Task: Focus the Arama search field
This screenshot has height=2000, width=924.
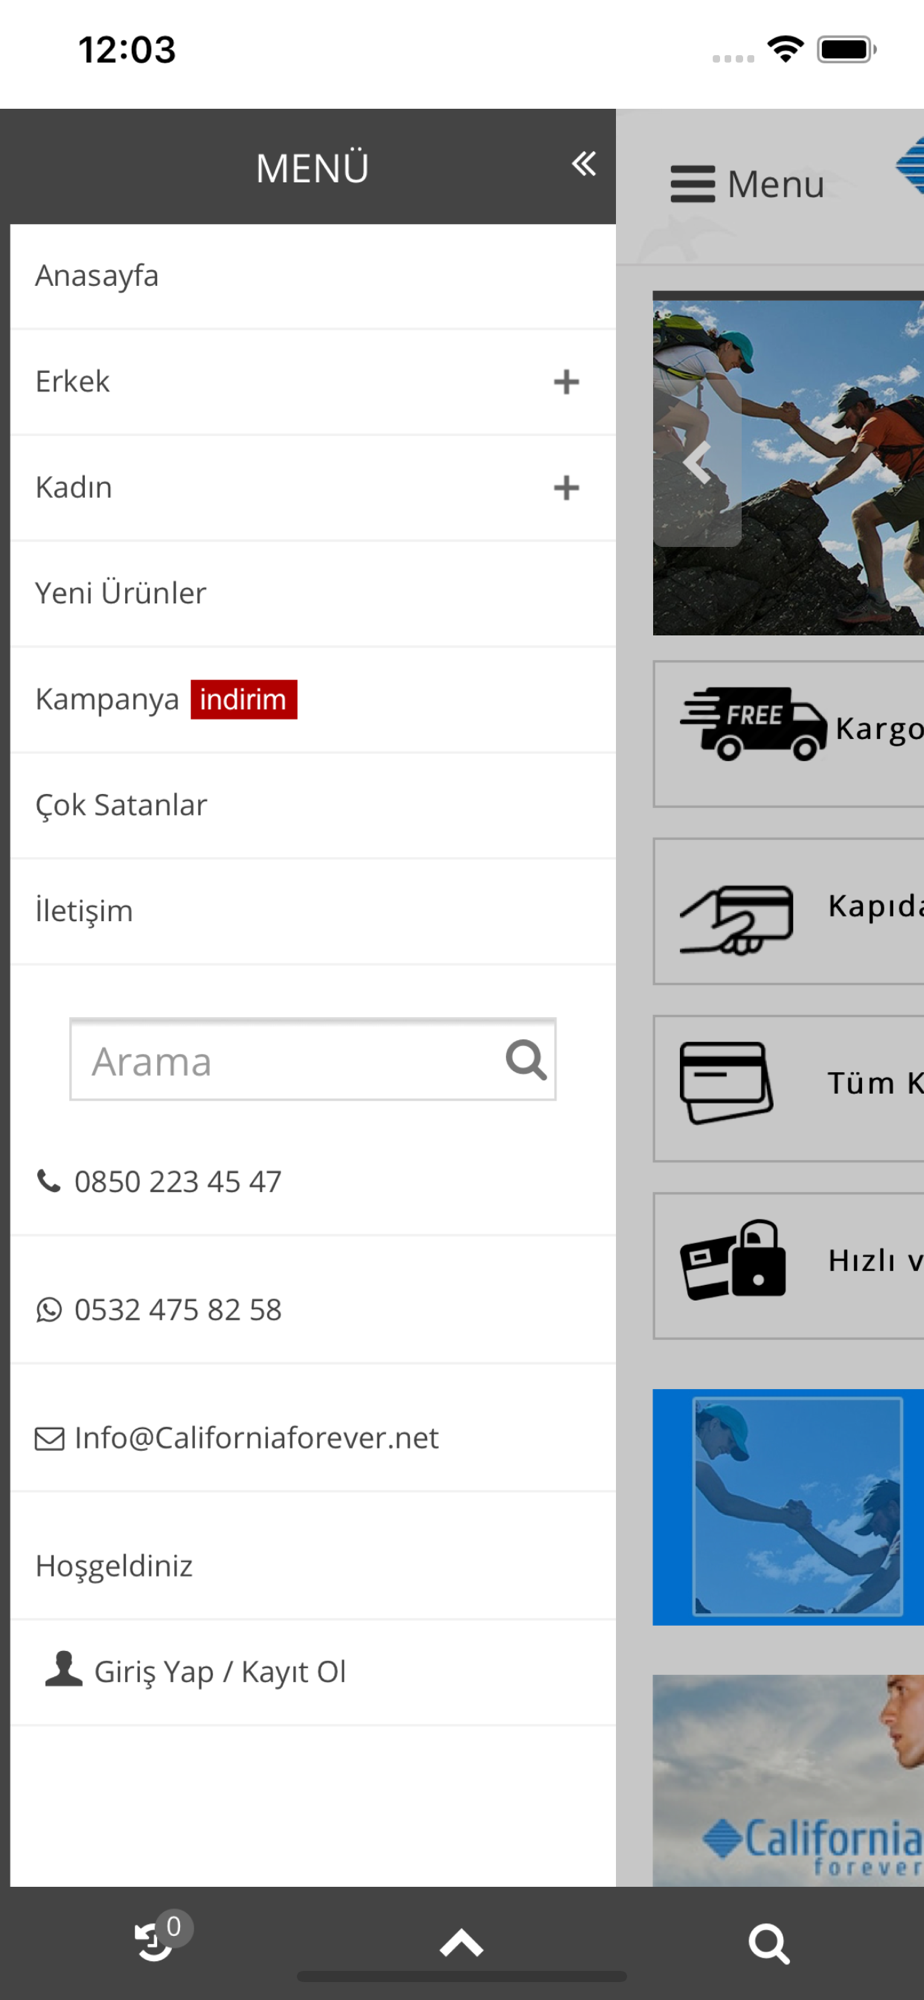Action: tap(313, 1060)
